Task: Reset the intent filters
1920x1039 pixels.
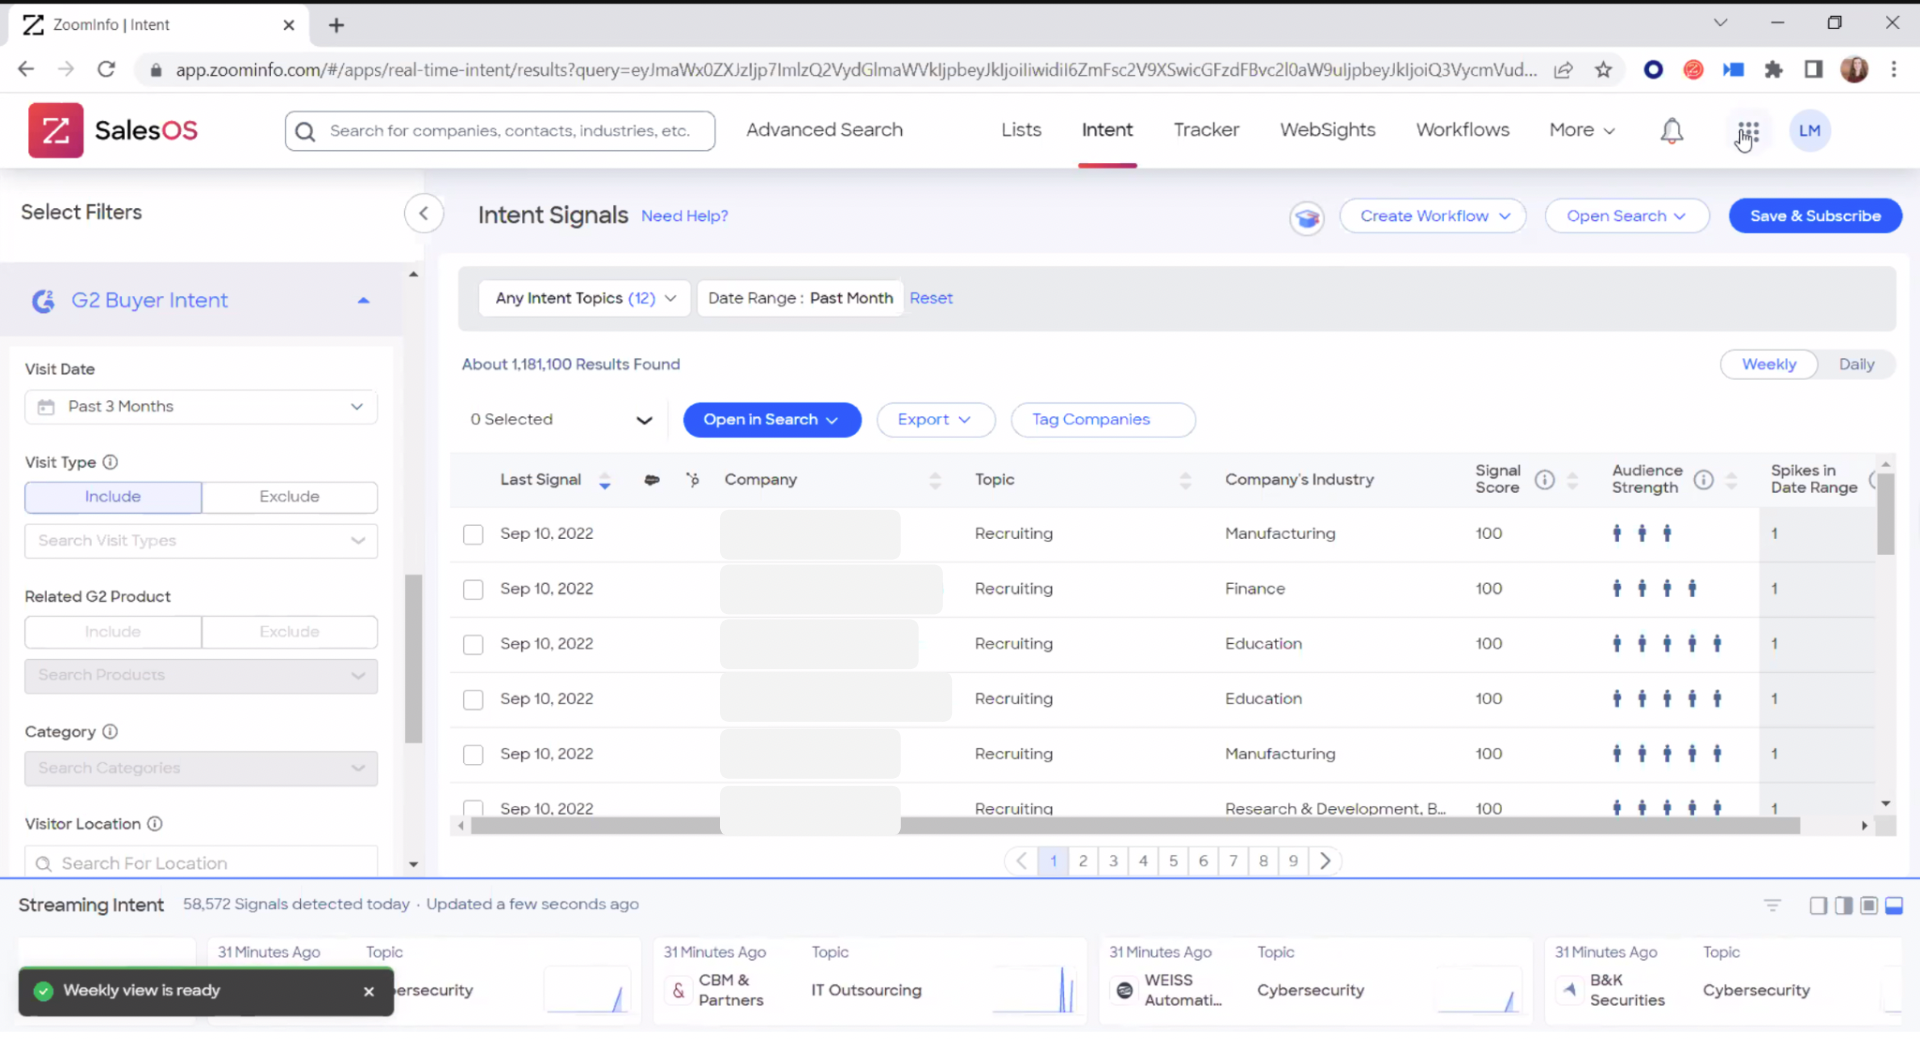Action: tap(931, 298)
